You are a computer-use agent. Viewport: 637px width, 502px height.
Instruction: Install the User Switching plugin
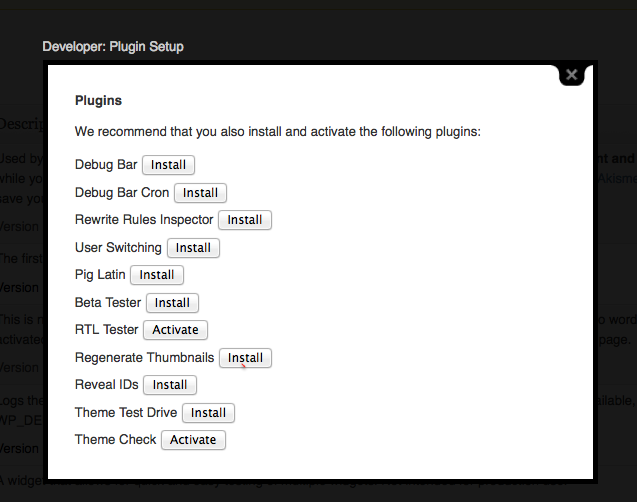point(193,247)
